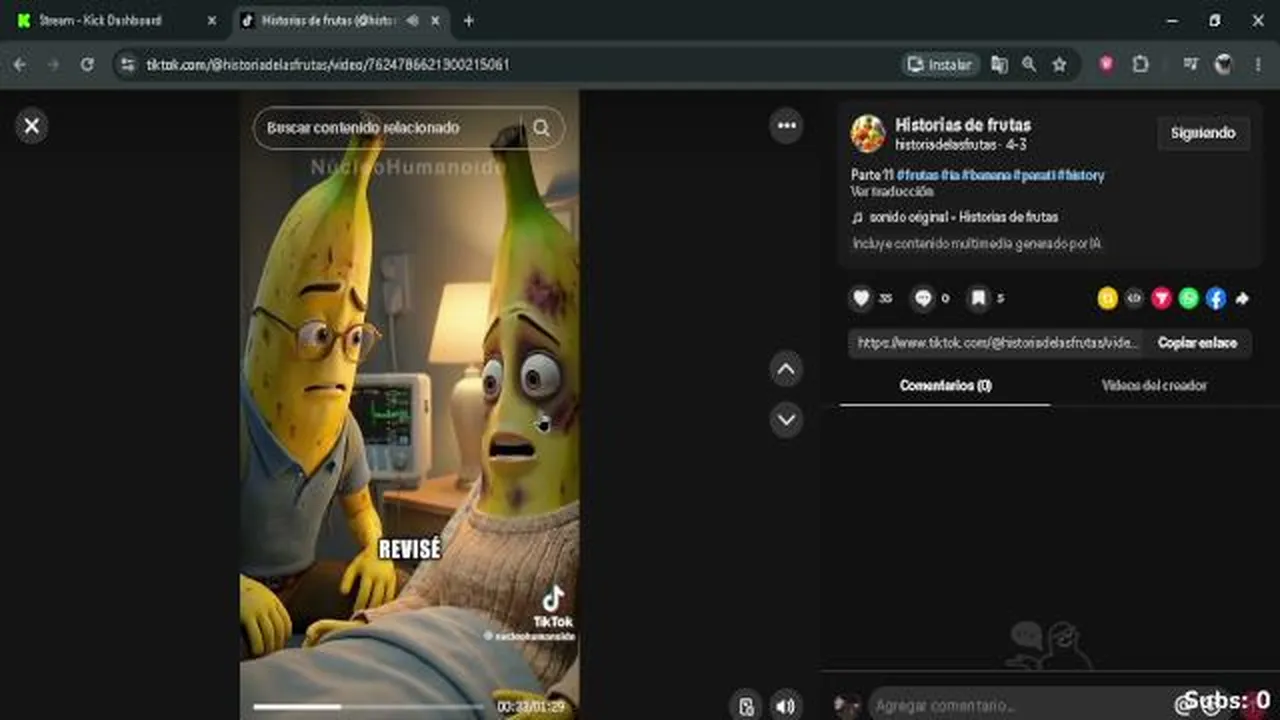Image resolution: width=1280 pixels, height=720 pixels.
Task: Go to the previous video with up arrow
Action: point(786,370)
